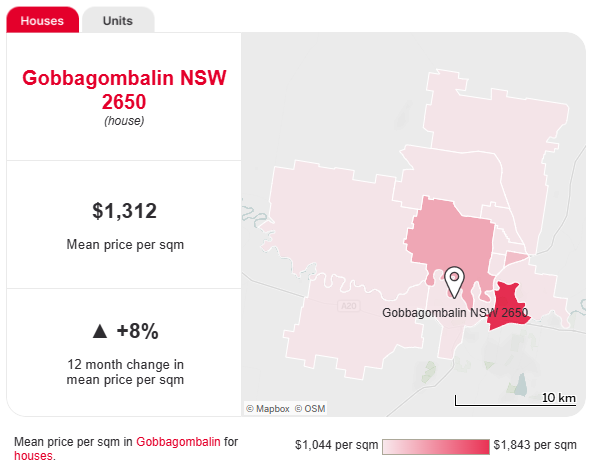Image resolution: width=598 pixels, height=469 pixels.
Task: Click the +8% change value
Action: [x=137, y=331]
